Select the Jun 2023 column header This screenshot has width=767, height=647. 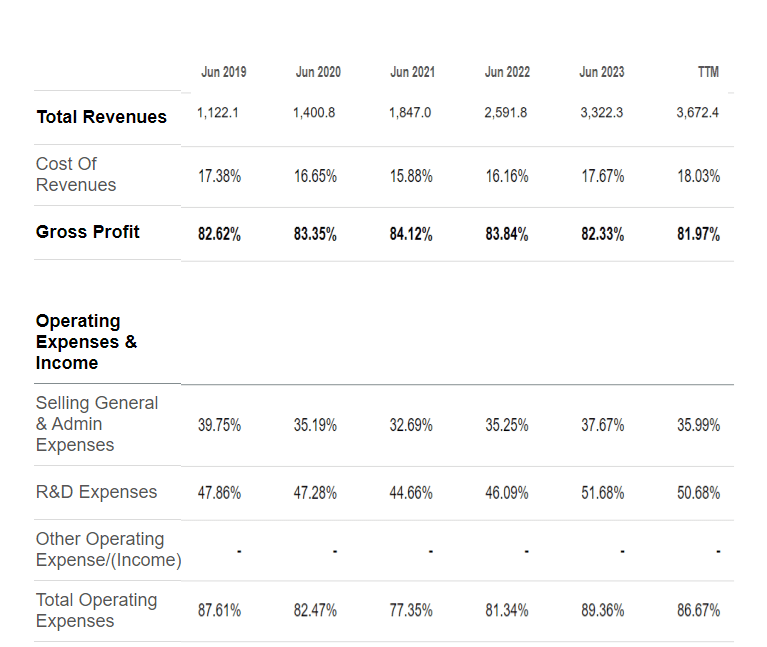tap(602, 72)
